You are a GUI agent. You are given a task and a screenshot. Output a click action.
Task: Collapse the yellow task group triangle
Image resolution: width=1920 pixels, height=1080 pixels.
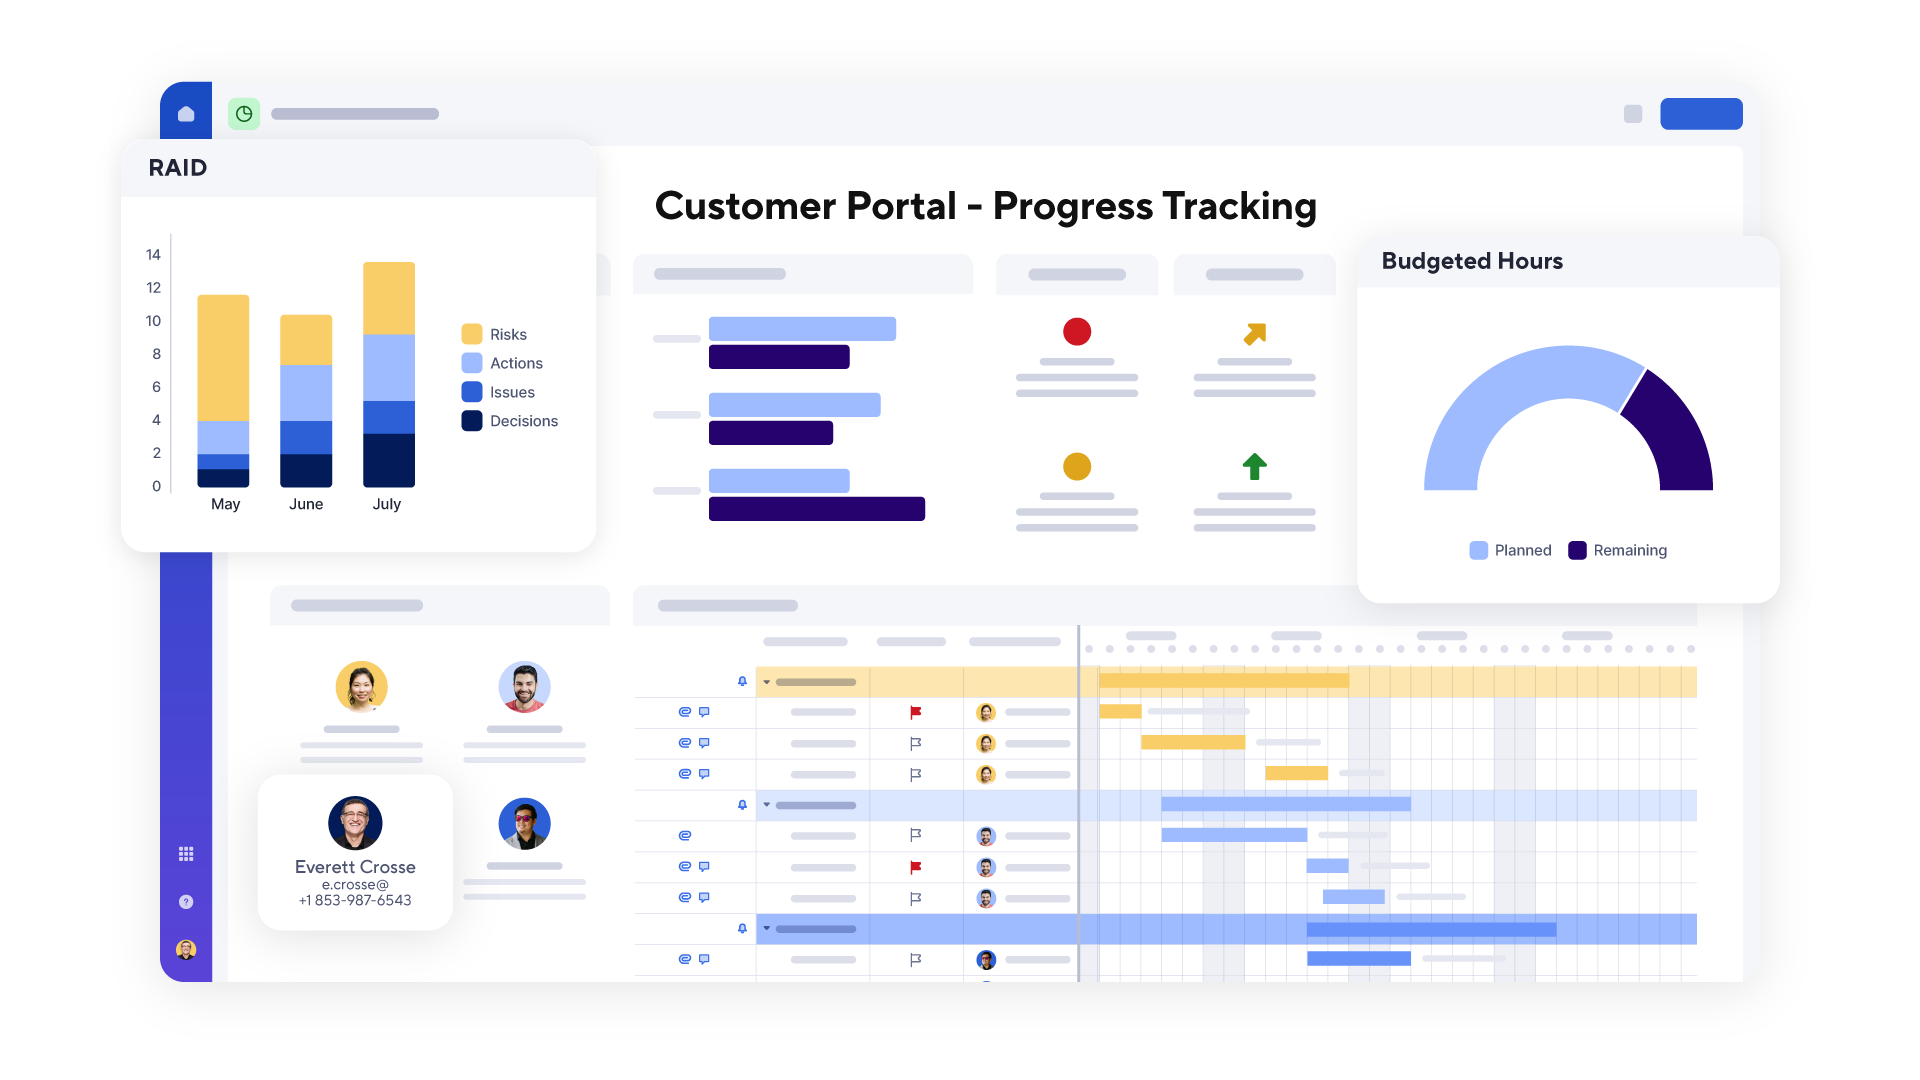[x=767, y=682]
